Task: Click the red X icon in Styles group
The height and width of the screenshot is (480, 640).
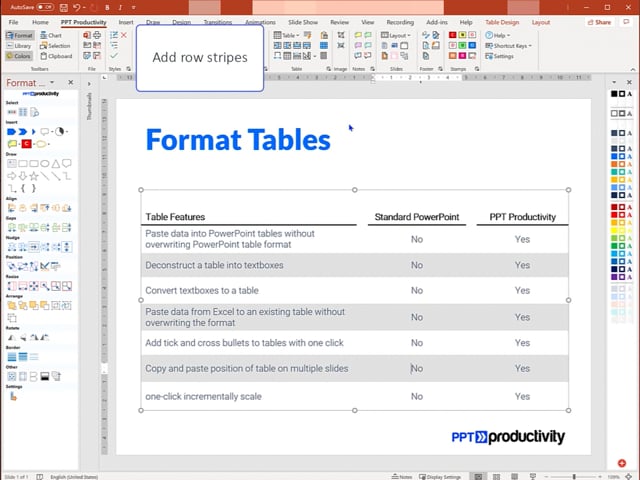Action: [x=124, y=36]
